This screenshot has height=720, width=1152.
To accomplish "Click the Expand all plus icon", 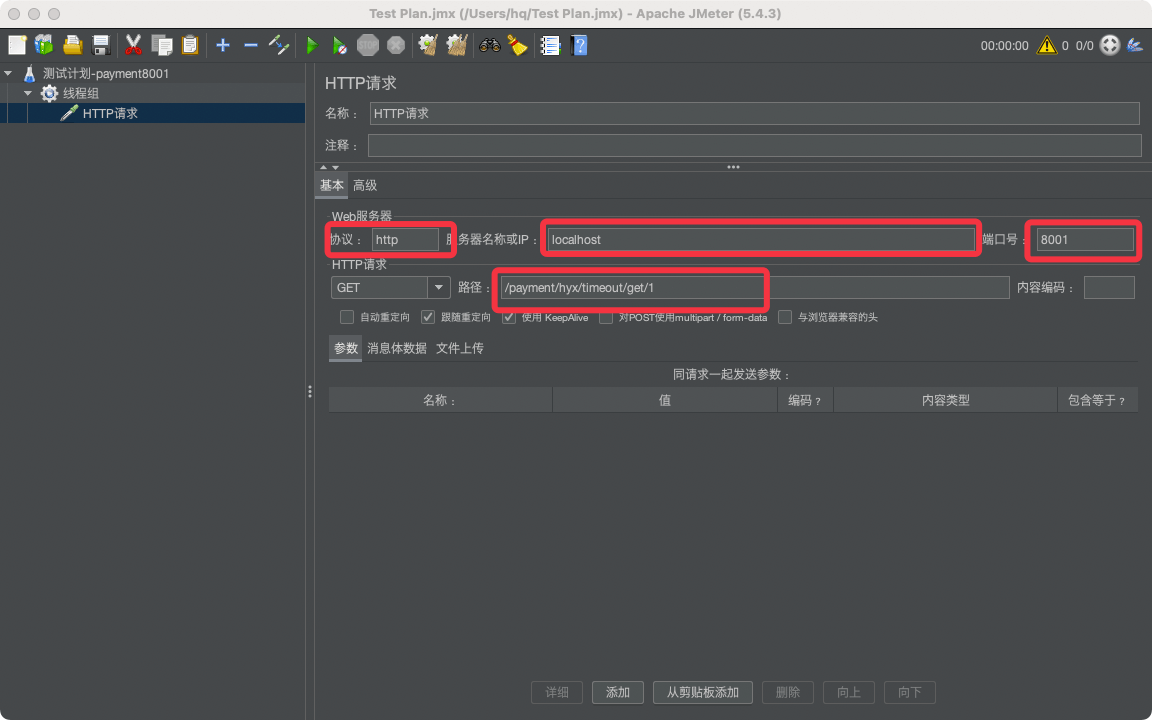I will (223, 46).
